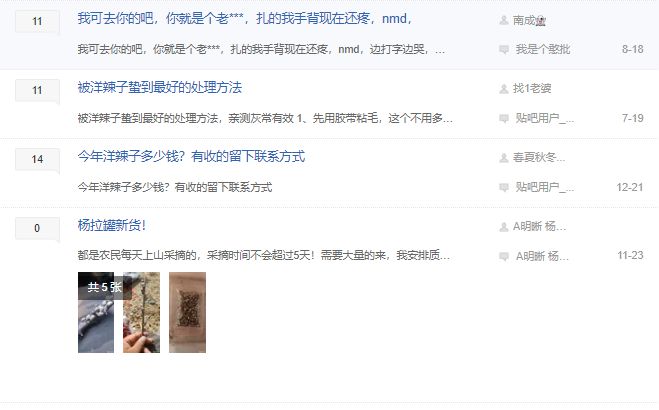Open last replier profile 我是个憨批
This screenshot has width=659, height=410.
543,50
